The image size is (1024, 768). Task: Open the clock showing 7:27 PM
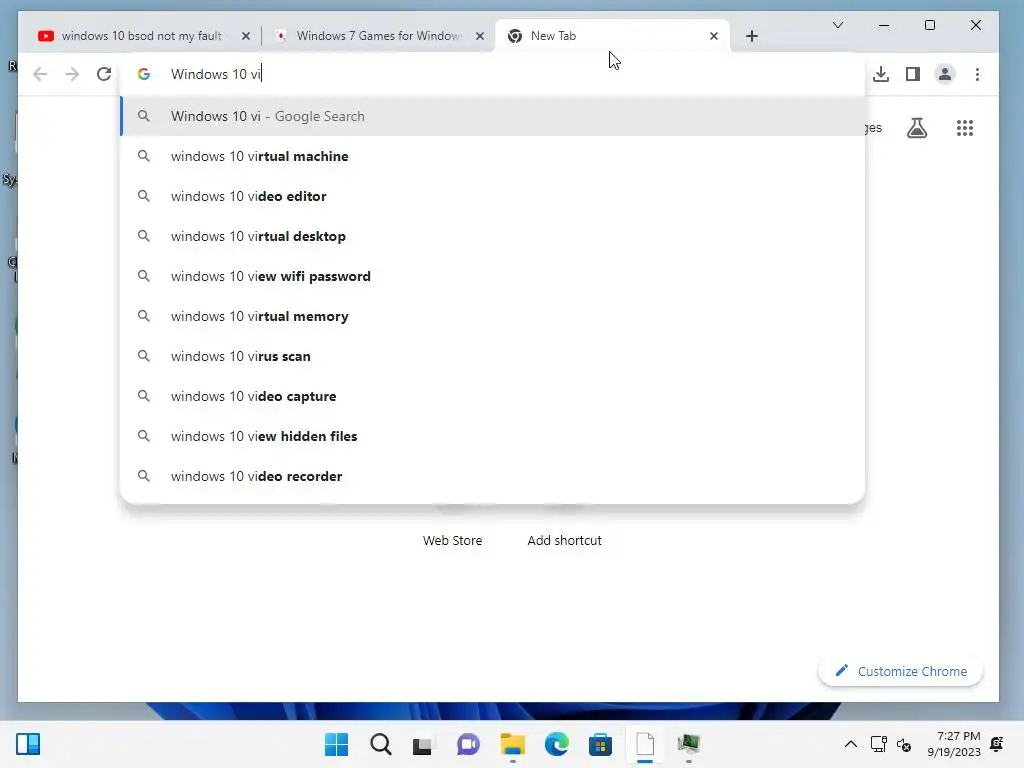pyautogui.click(x=953, y=744)
